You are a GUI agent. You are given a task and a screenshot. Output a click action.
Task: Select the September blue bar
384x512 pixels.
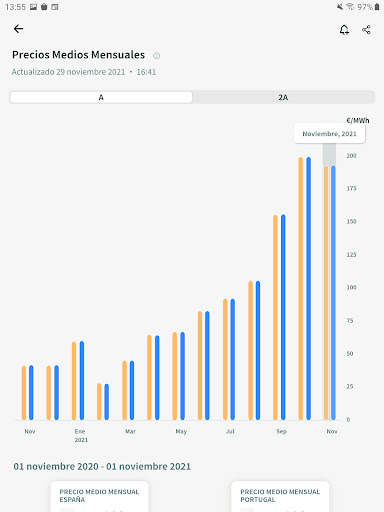coord(283,317)
